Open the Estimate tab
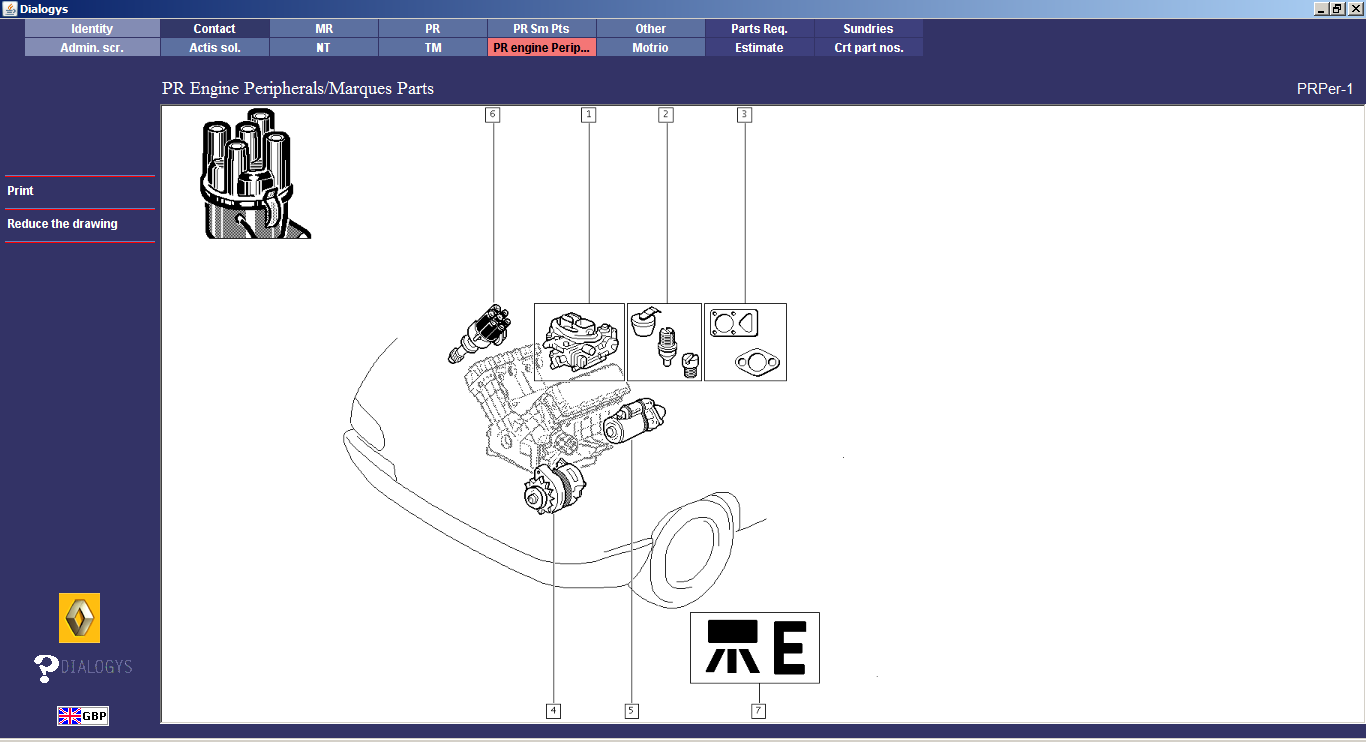Screen dimensions: 1366x742 (x=759, y=47)
